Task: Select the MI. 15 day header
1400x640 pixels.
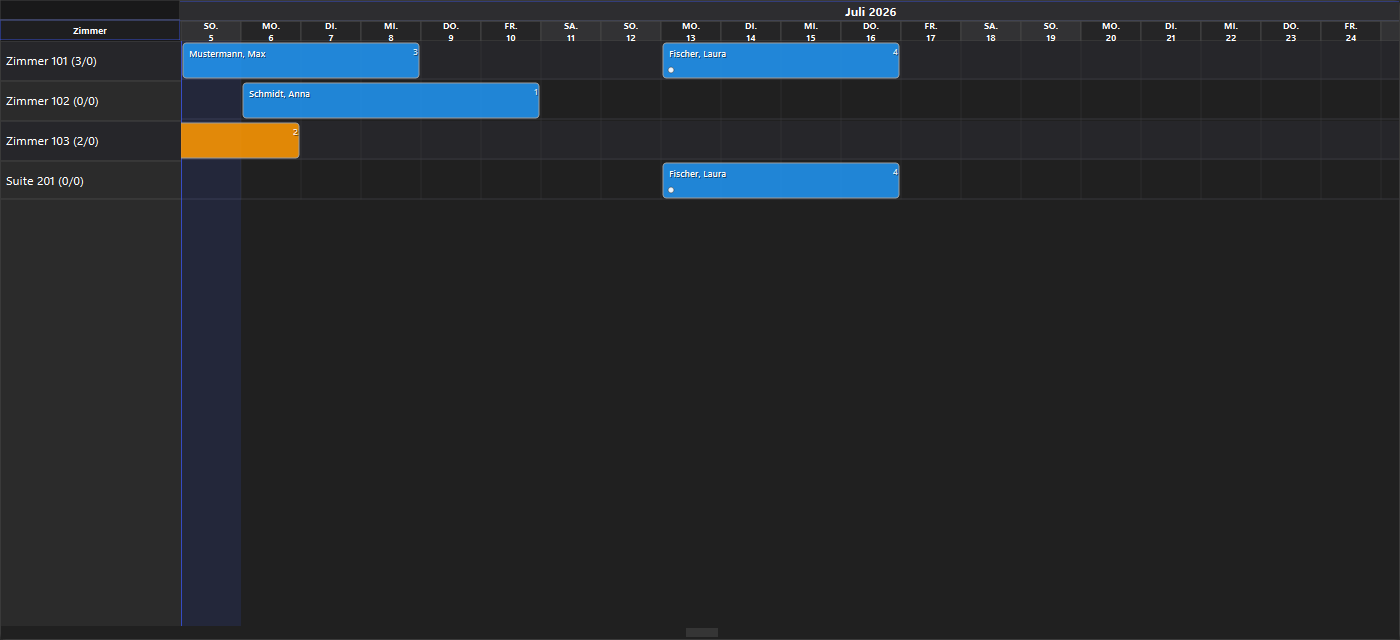Action: pyautogui.click(x=811, y=31)
